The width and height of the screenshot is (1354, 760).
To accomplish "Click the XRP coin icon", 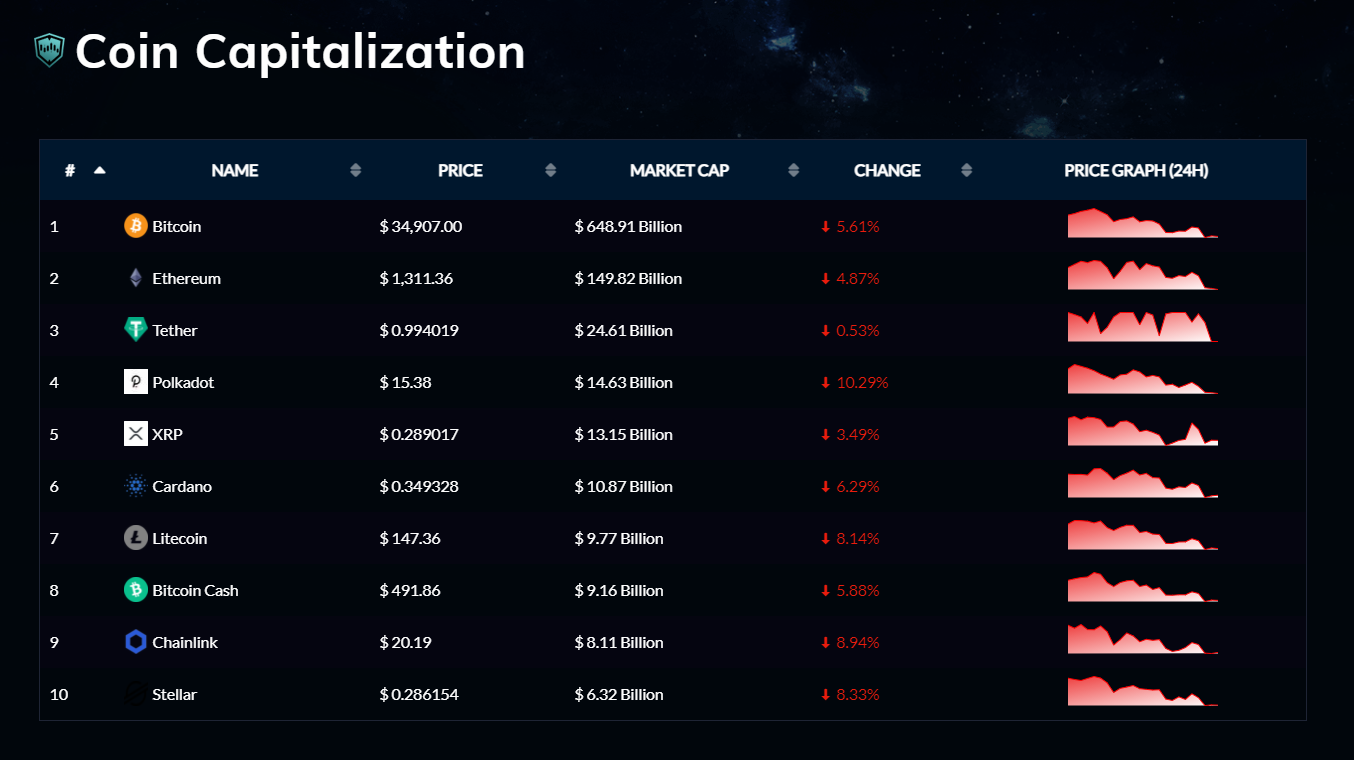I will coord(135,434).
